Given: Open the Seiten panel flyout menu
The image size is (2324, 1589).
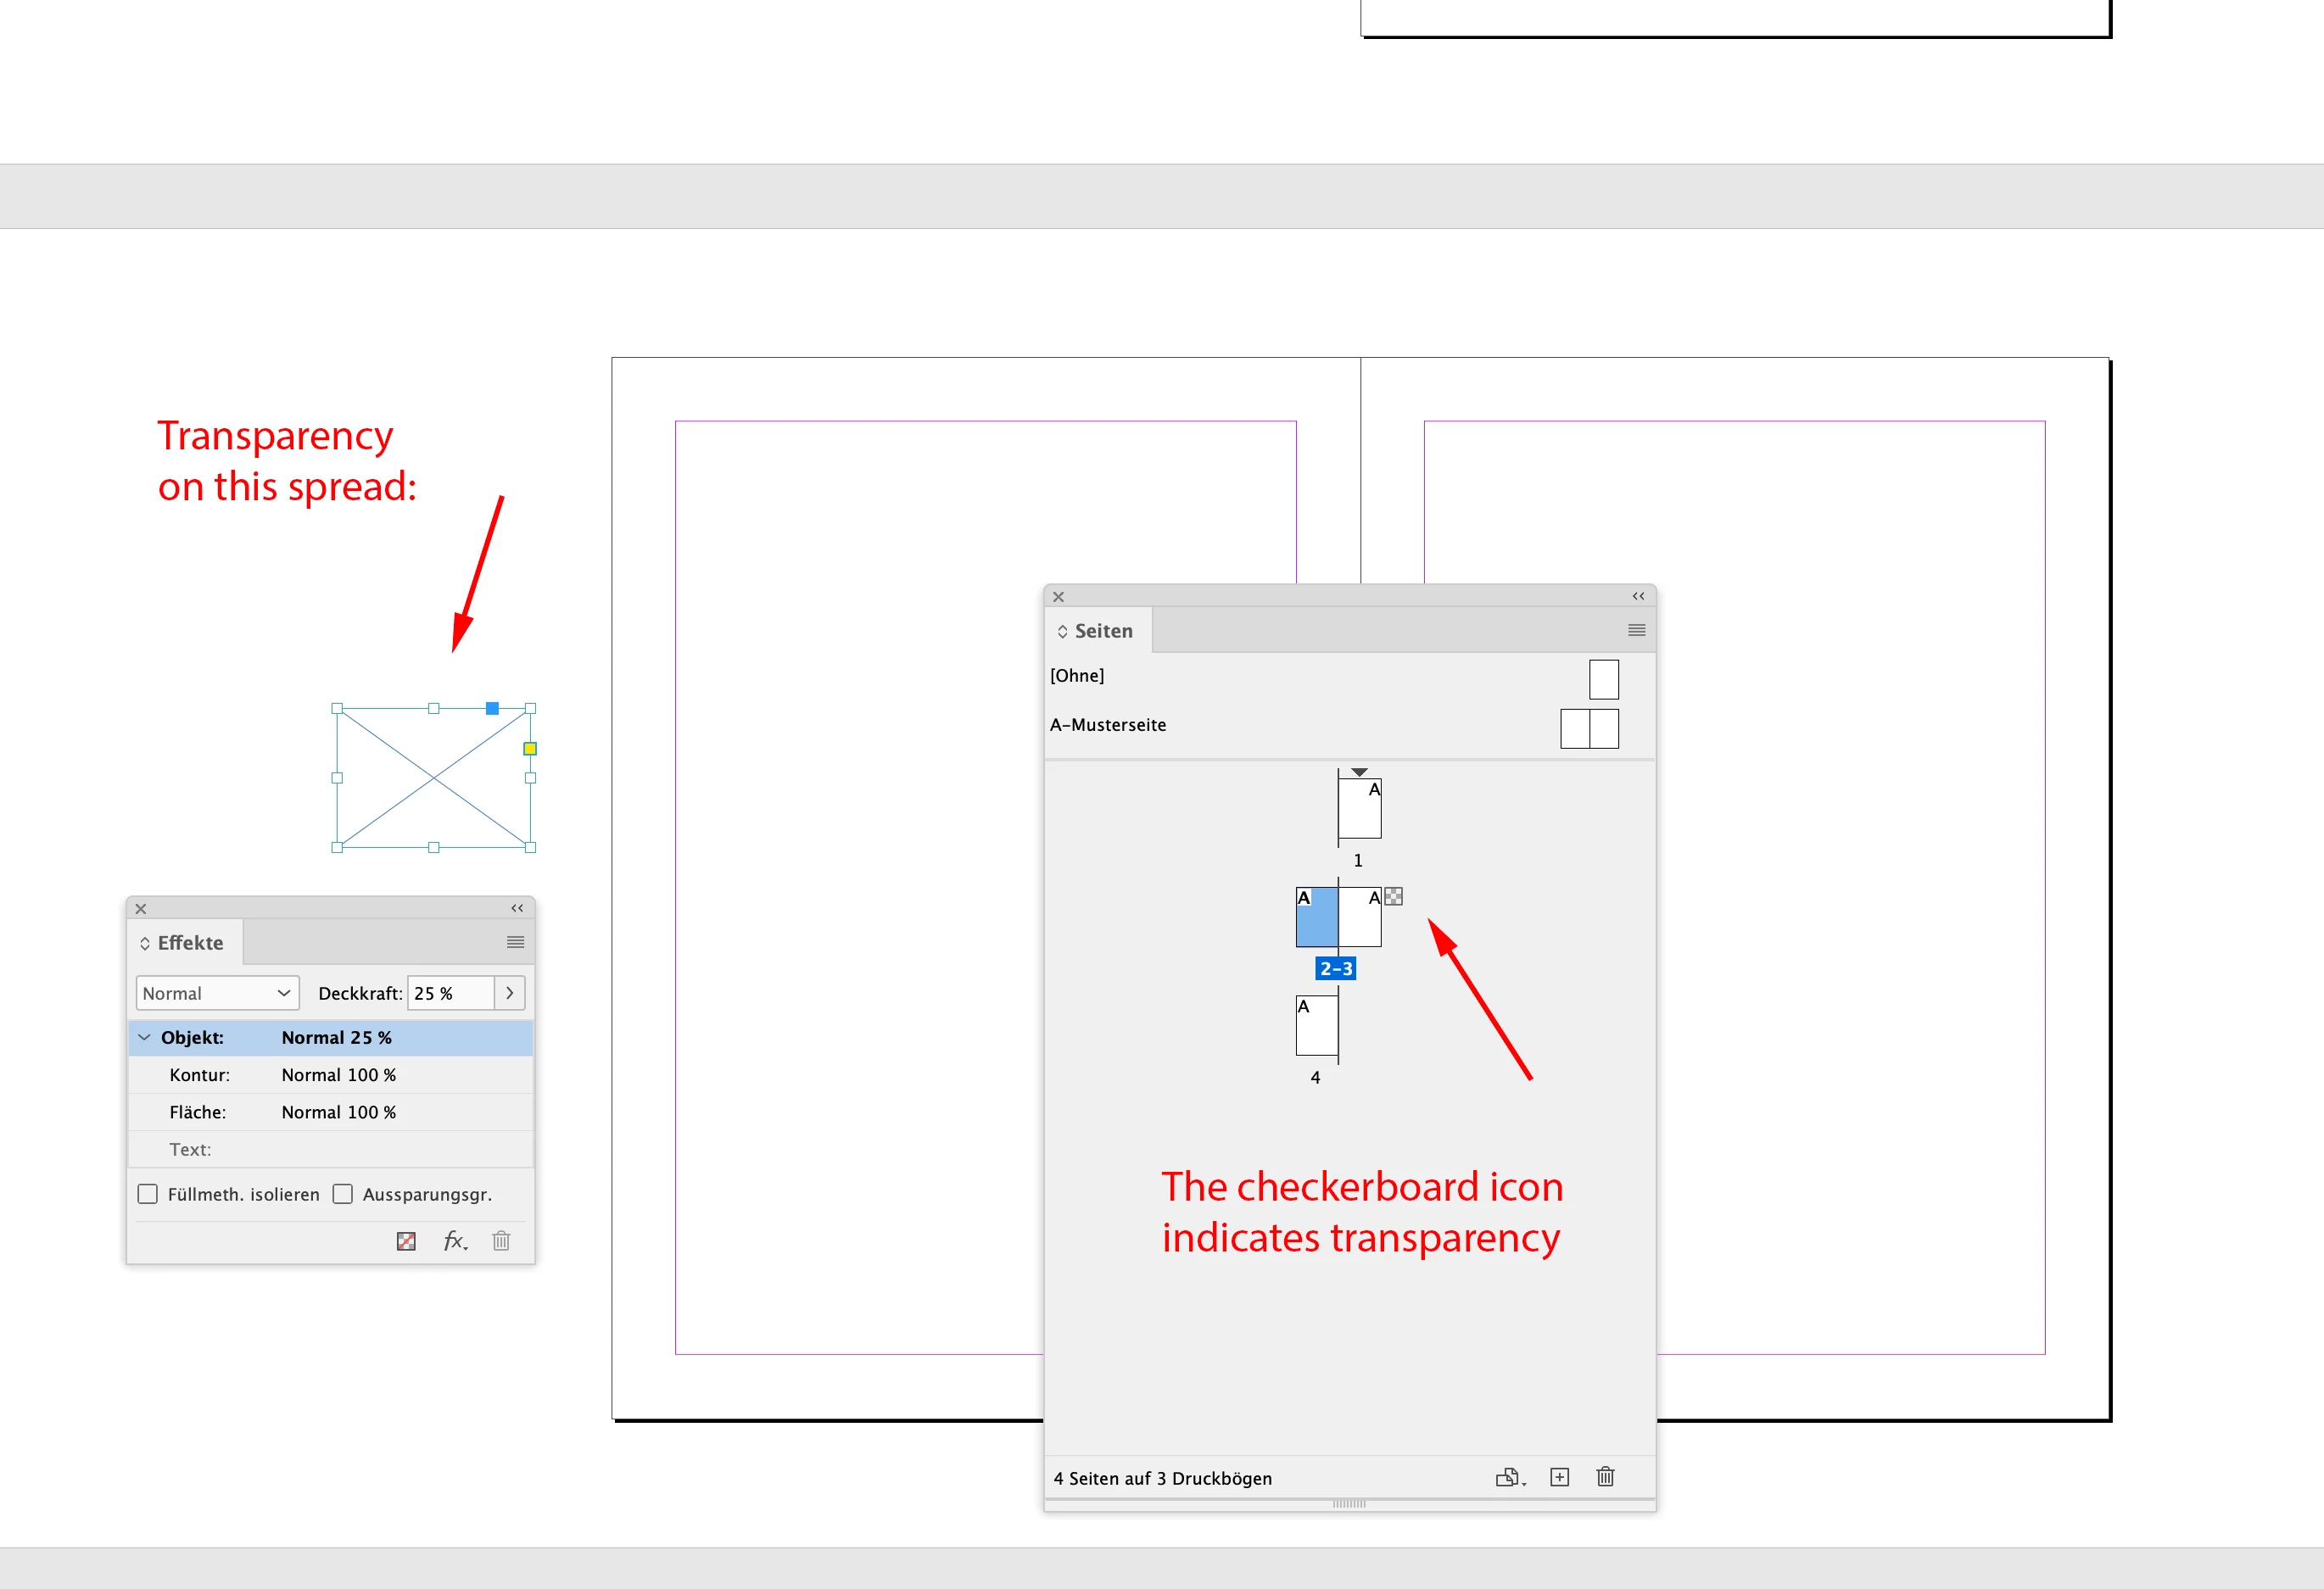Looking at the screenshot, I should 1636,630.
